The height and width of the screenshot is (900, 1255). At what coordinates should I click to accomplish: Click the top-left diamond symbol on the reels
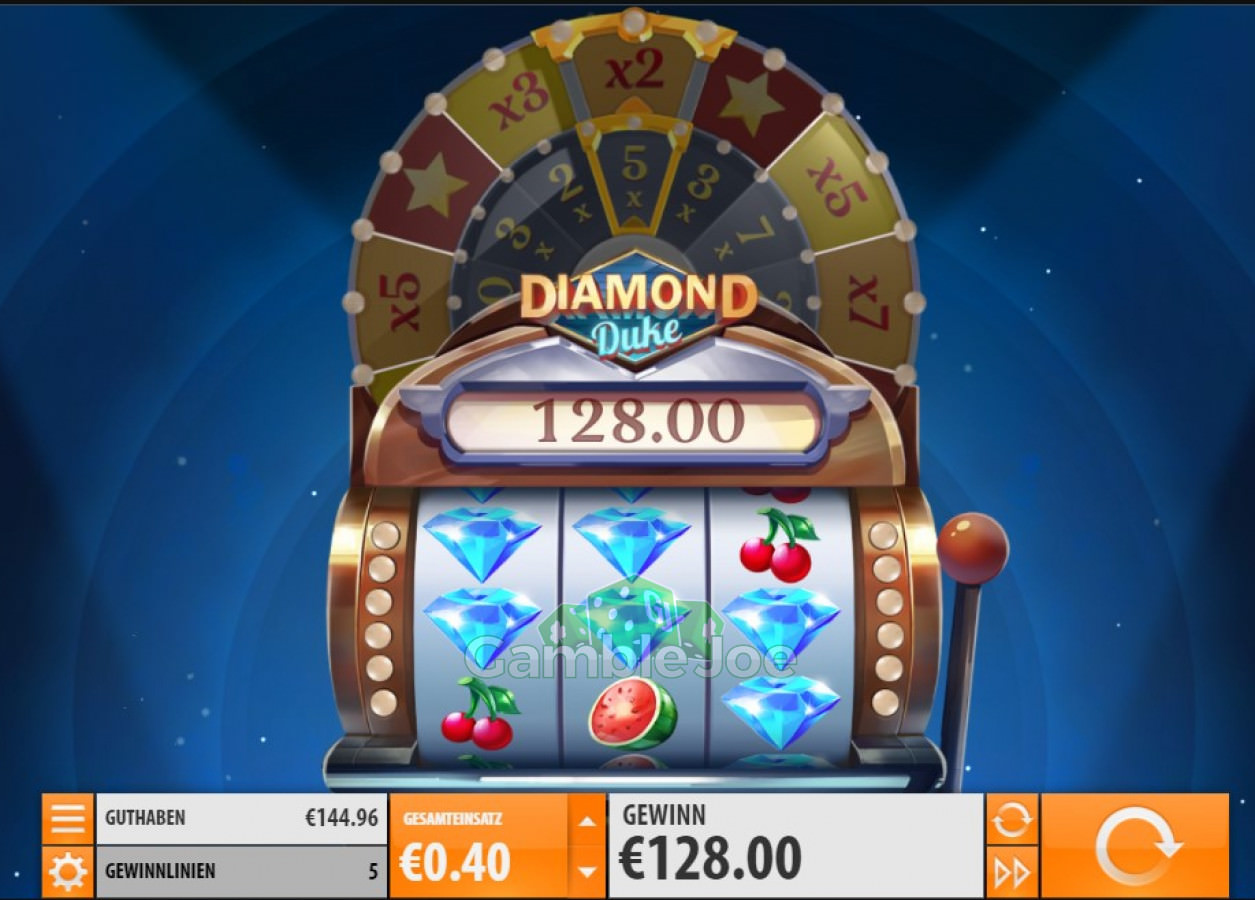click(484, 541)
